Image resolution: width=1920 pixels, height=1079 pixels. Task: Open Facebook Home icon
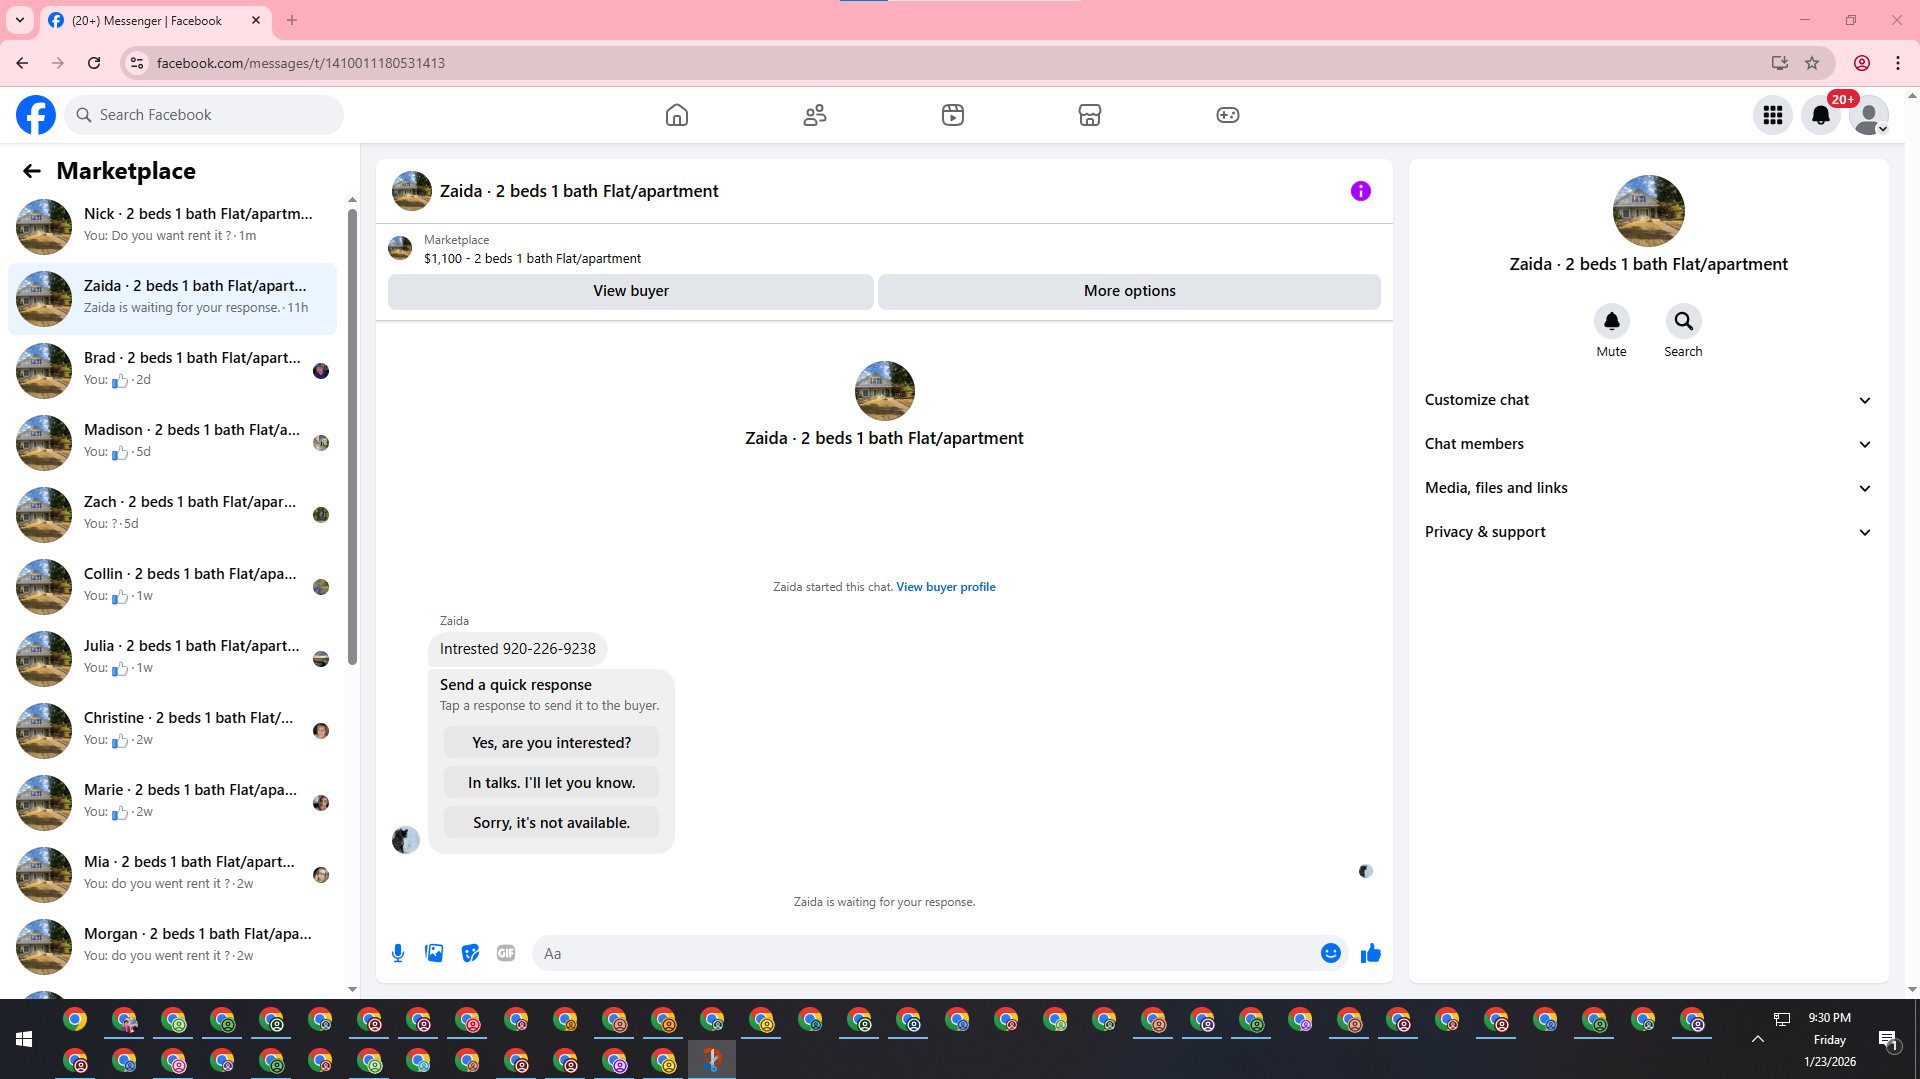coord(677,115)
